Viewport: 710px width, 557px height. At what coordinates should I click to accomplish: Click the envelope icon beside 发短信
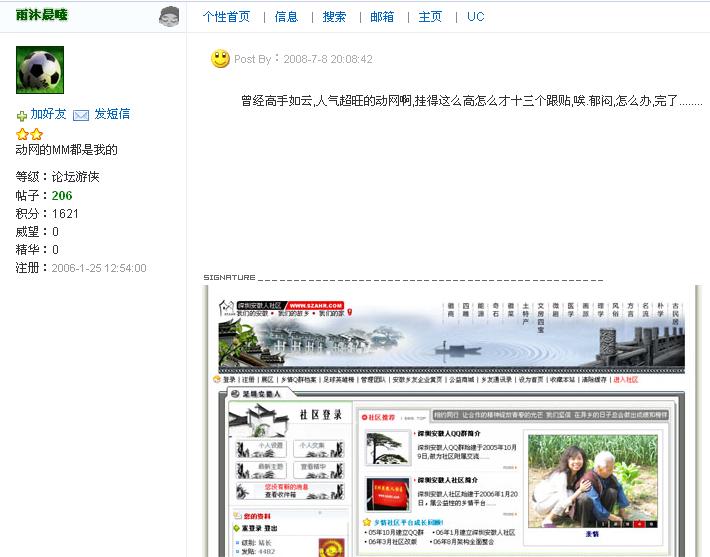[x=81, y=115]
